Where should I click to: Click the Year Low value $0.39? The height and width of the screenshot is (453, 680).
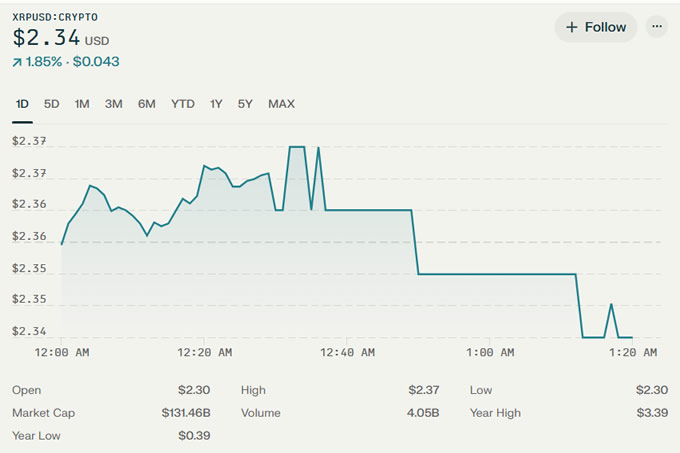tap(194, 436)
